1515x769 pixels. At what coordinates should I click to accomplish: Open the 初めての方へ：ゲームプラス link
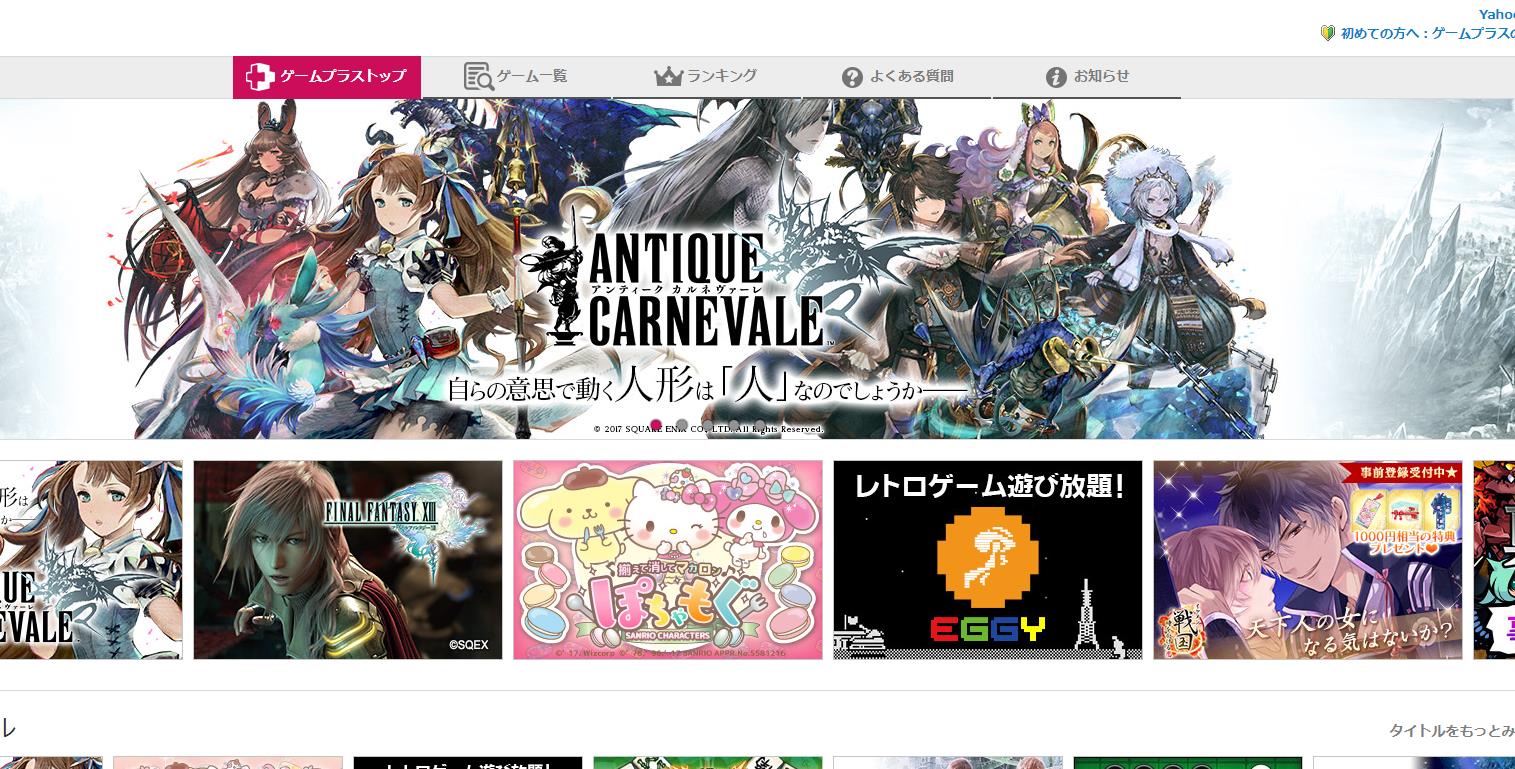point(1427,33)
